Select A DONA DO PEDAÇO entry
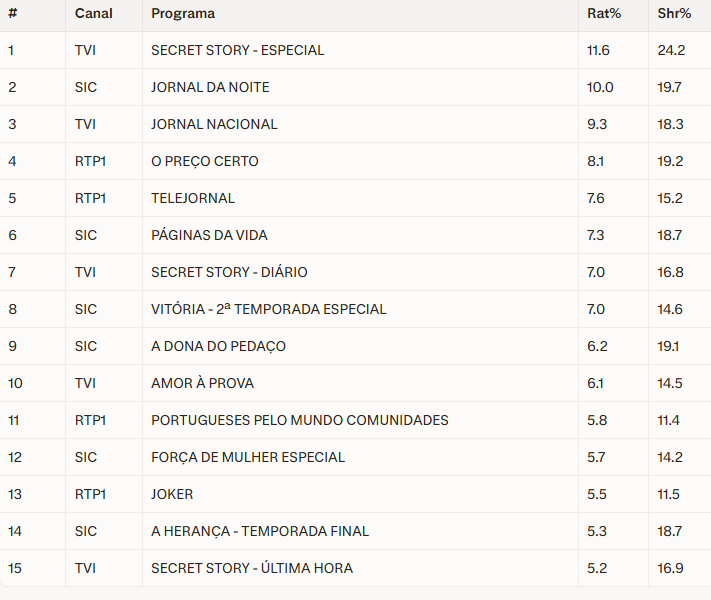Image resolution: width=711 pixels, height=600 pixels. (x=218, y=346)
